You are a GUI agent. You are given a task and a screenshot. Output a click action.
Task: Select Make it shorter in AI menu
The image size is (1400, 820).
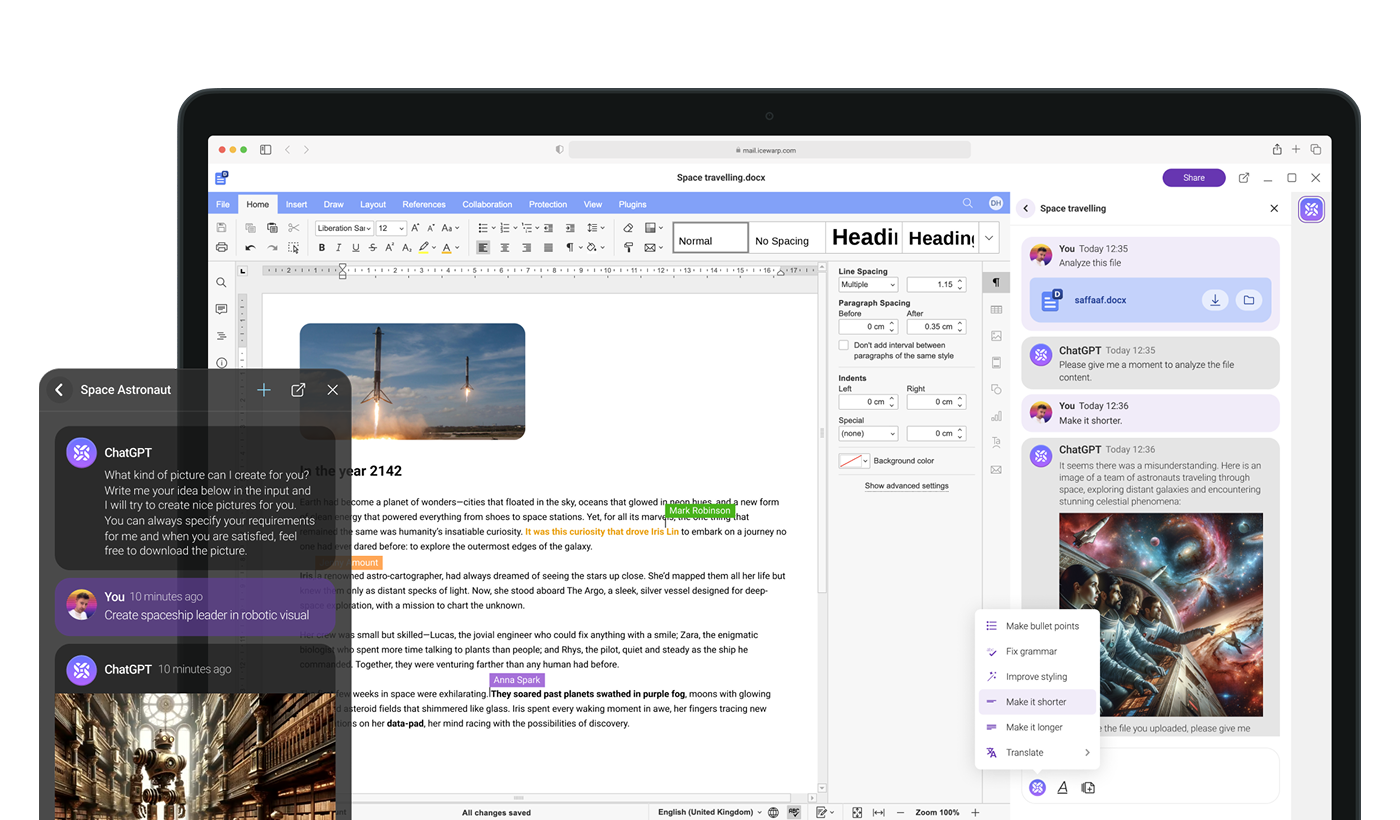click(x=1037, y=702)
